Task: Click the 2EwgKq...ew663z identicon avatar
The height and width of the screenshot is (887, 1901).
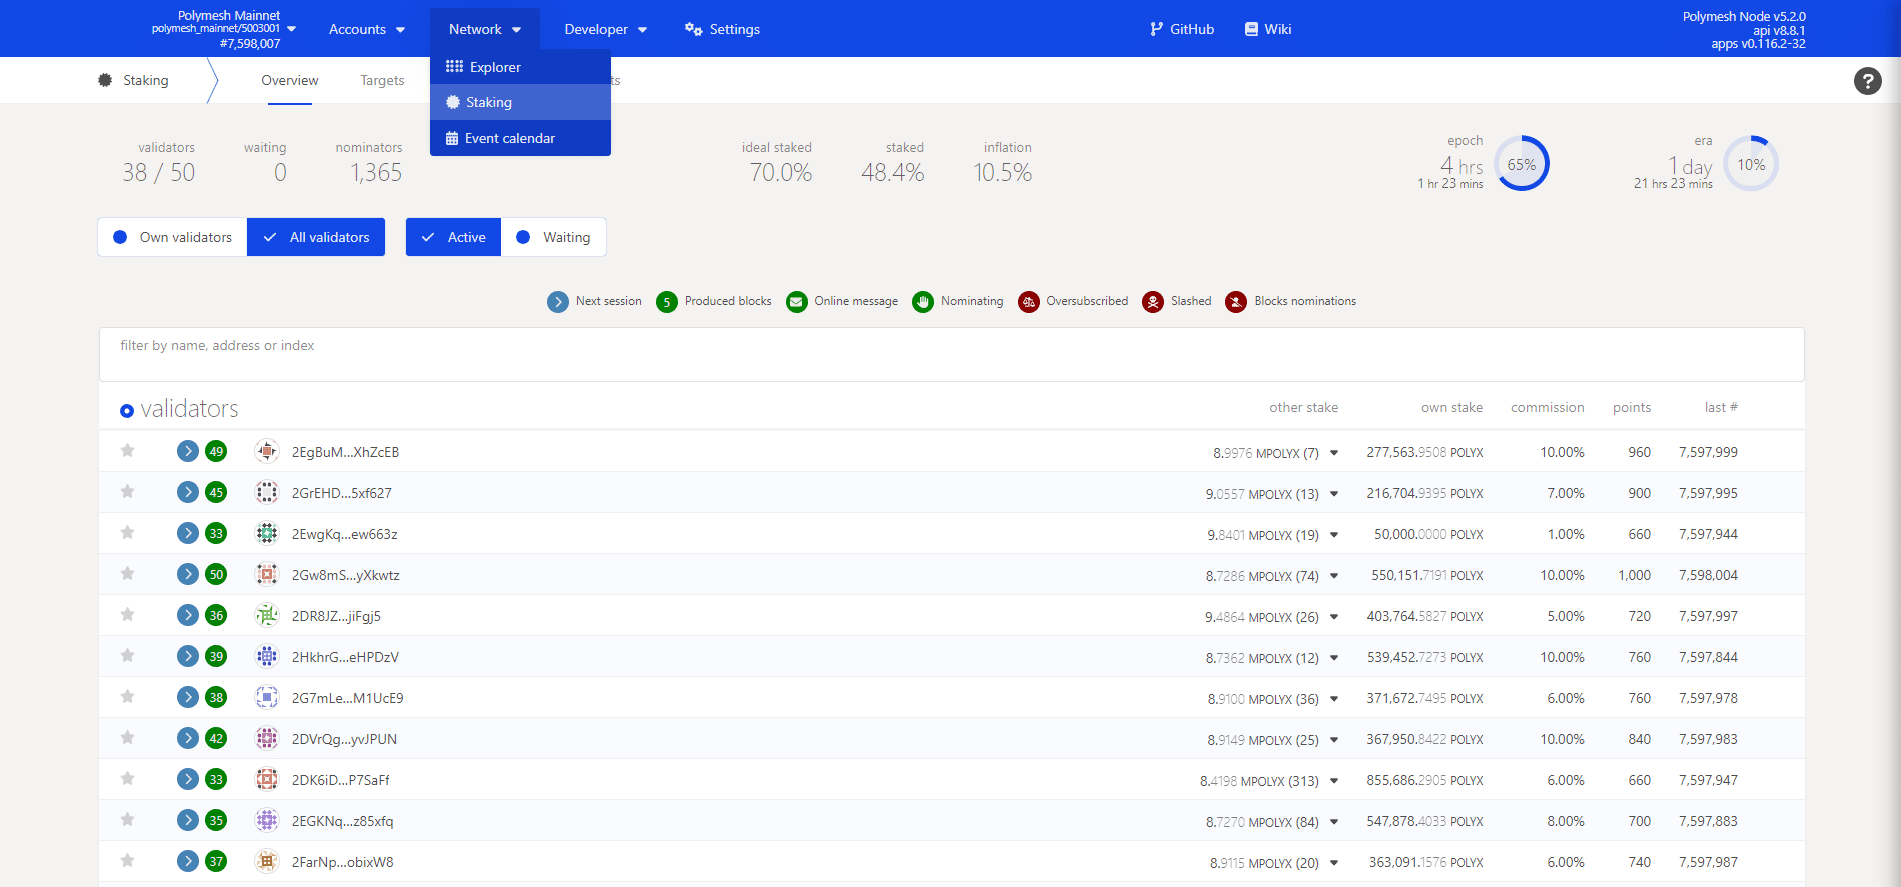Action: [267, 533]
